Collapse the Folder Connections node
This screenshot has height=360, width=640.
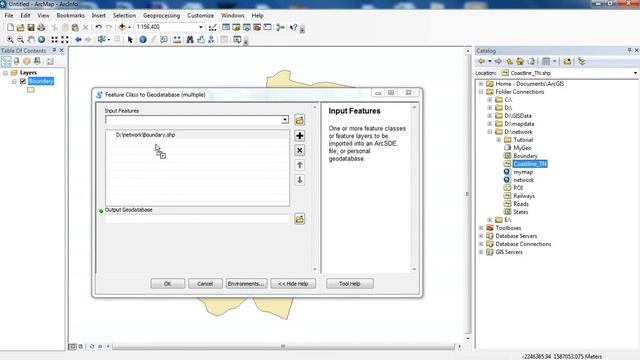481,92
